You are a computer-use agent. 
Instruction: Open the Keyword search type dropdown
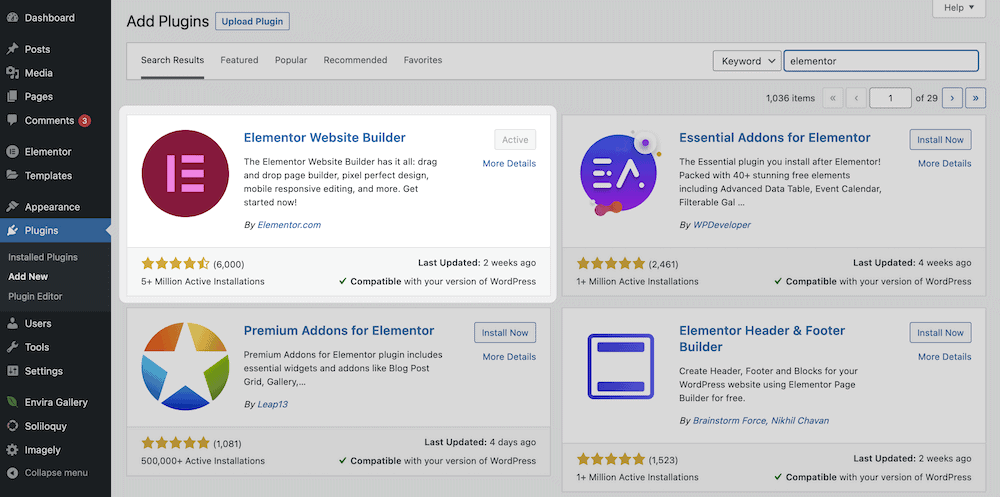(747, 61)
